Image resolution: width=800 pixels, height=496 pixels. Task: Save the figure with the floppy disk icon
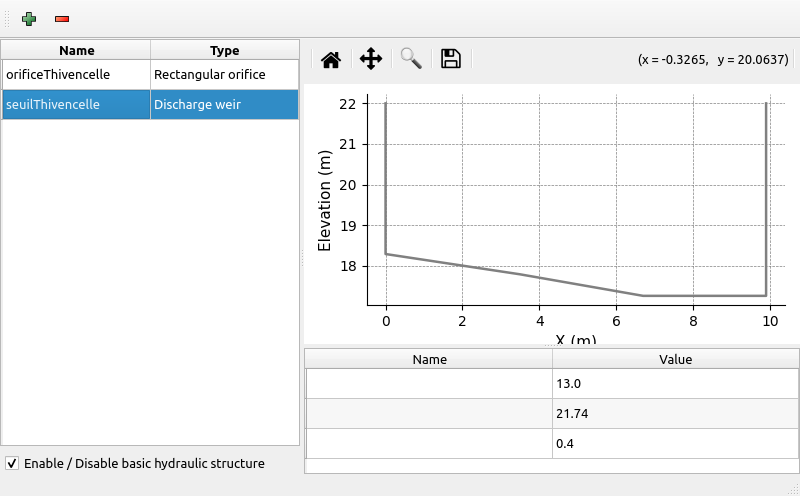pyautogui.click(x=451, y=59)
